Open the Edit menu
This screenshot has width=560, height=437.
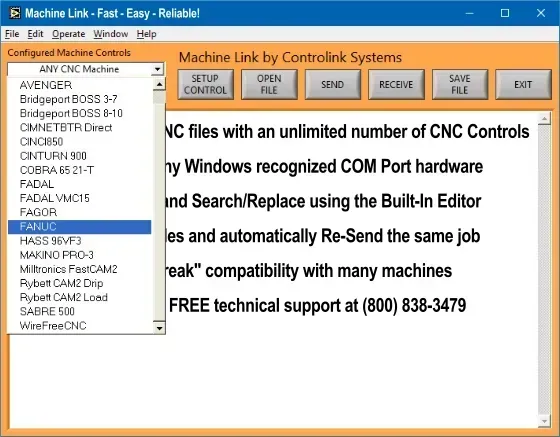35,34
